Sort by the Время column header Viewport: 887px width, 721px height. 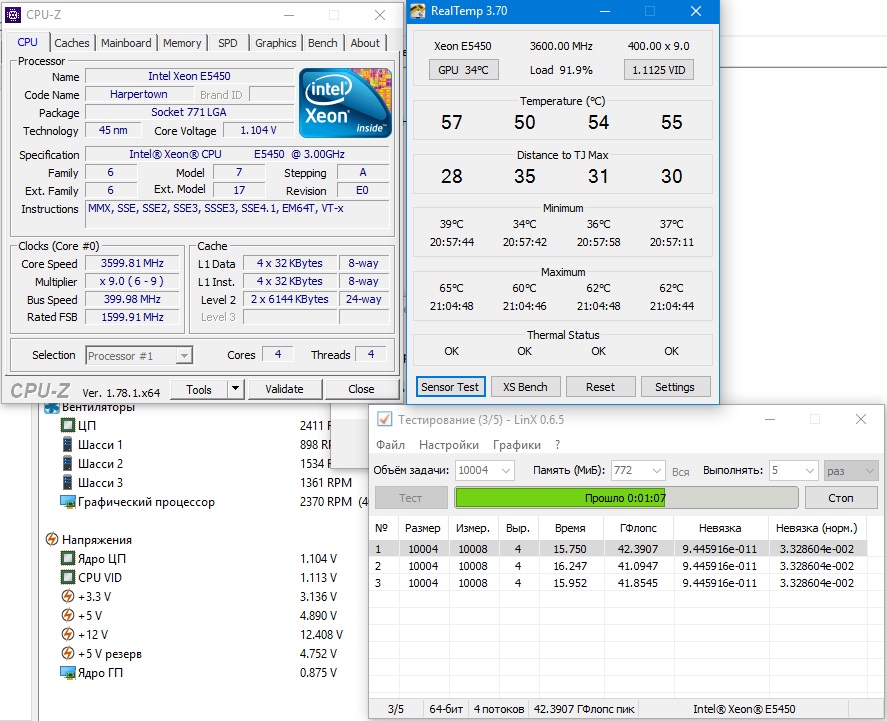coord(570,528)
